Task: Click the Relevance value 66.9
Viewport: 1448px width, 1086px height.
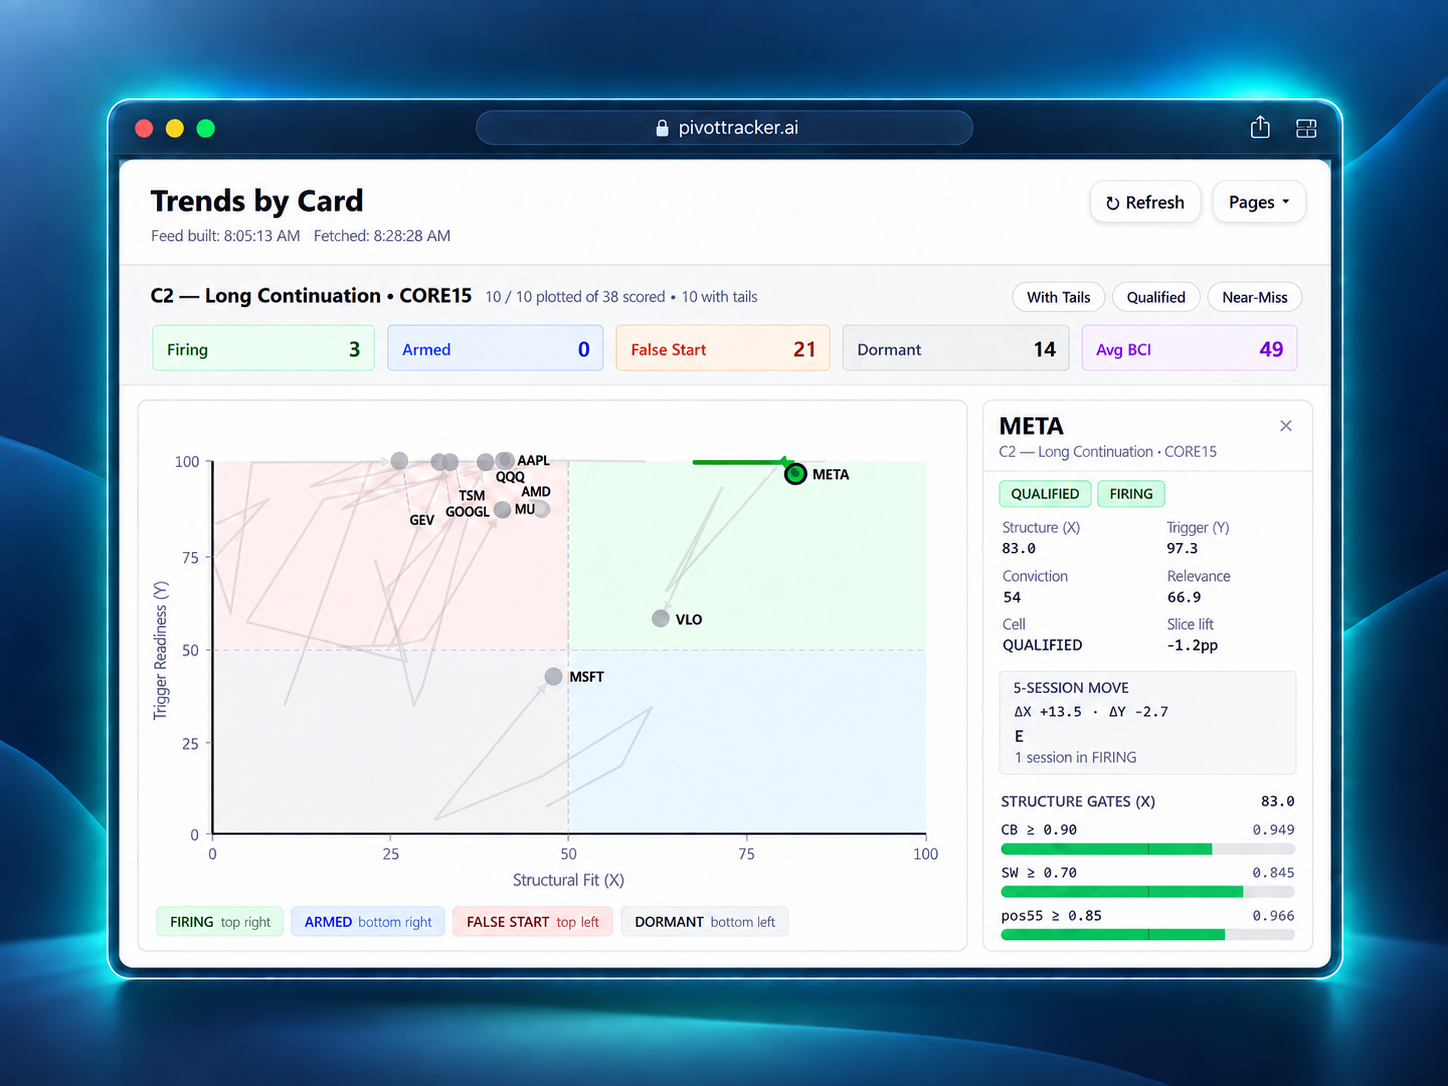Action: tap(1184, 597)
